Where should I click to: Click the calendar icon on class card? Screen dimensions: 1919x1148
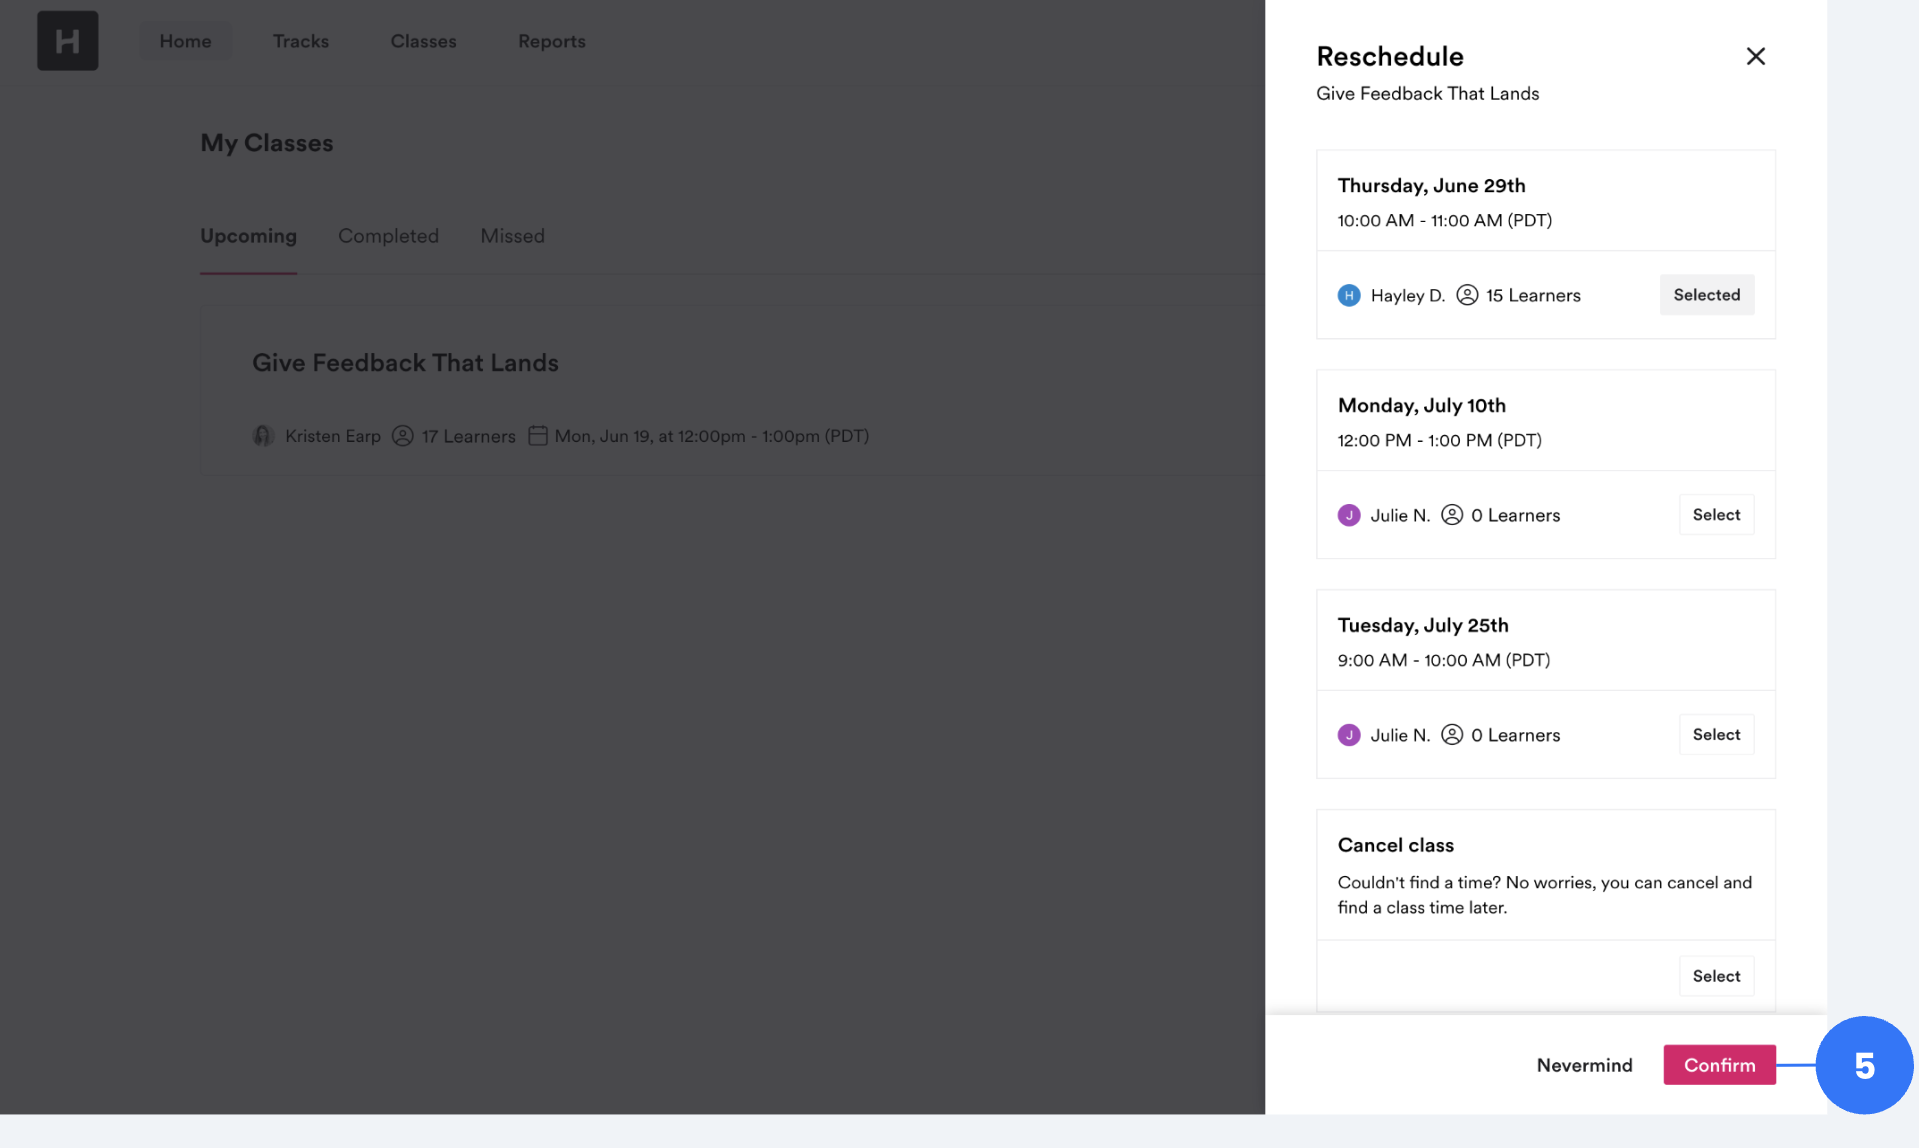pos(537,436)
